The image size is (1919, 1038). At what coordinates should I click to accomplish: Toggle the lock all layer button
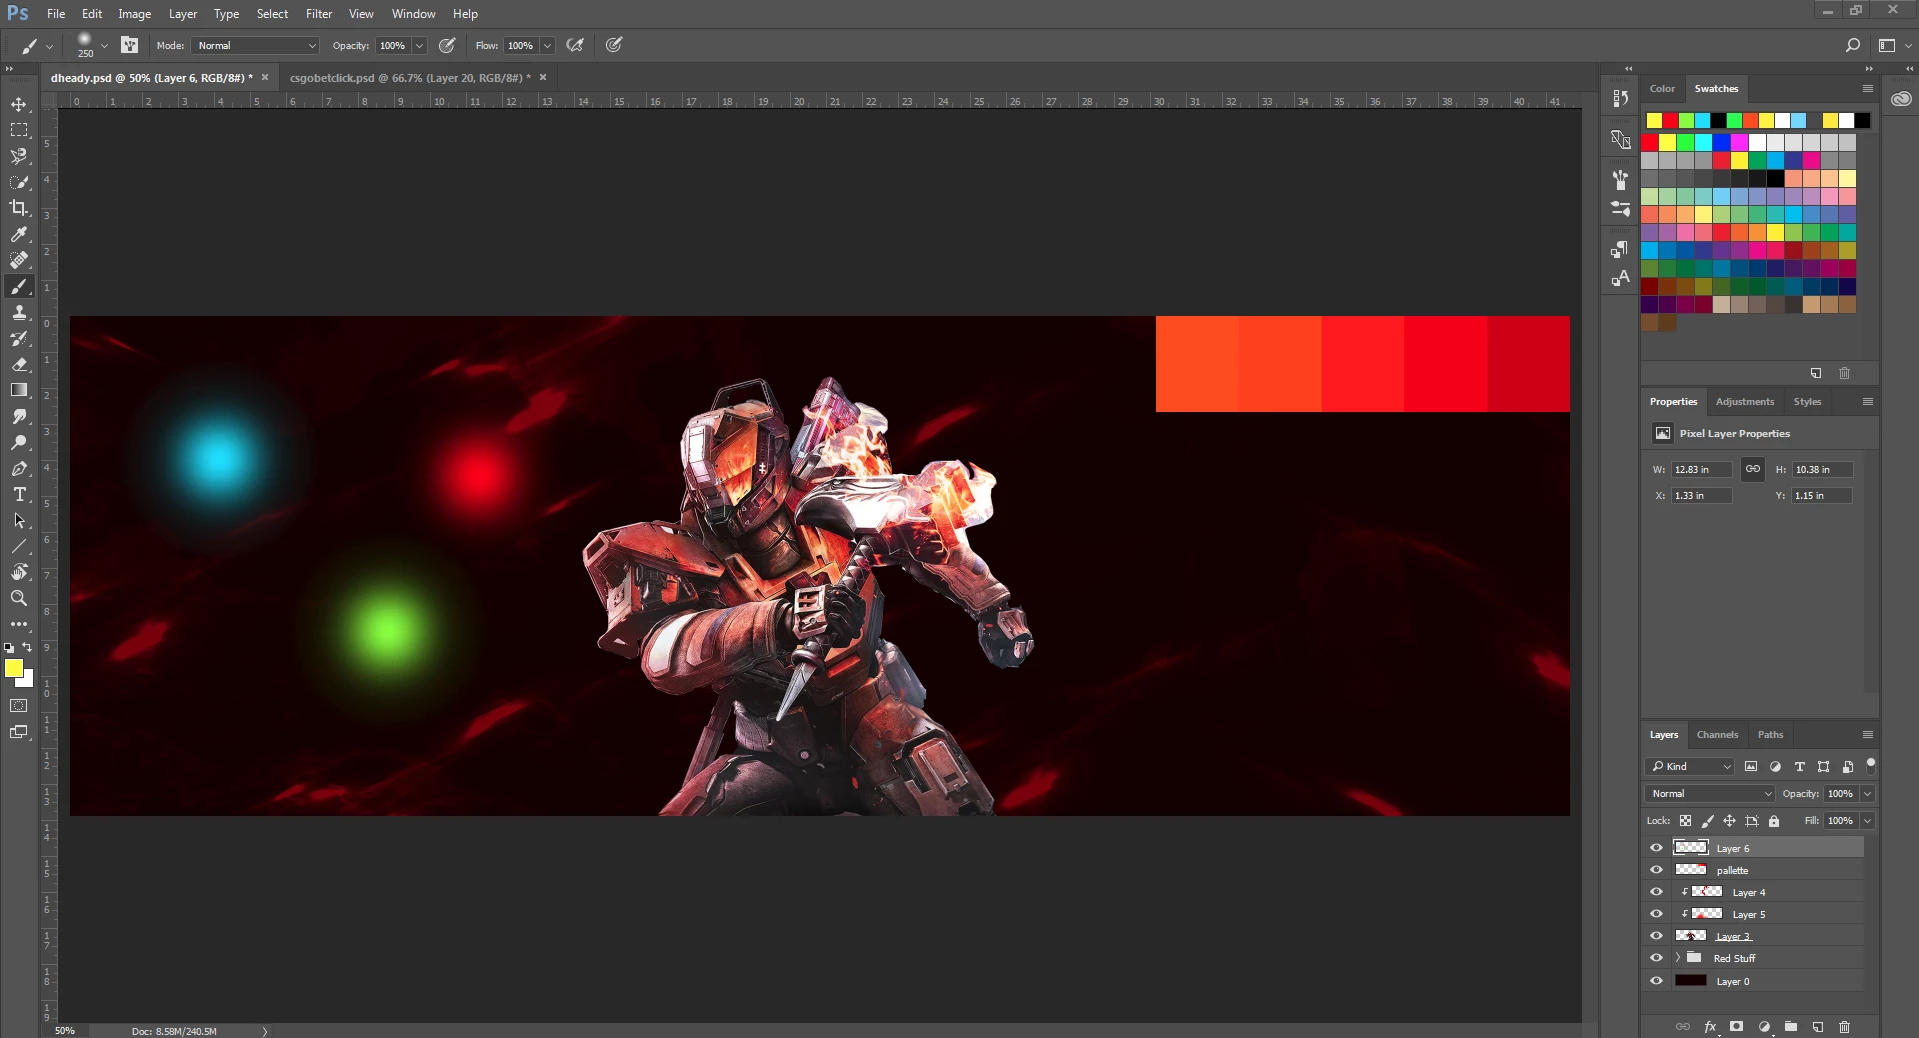pos(1774,821)
